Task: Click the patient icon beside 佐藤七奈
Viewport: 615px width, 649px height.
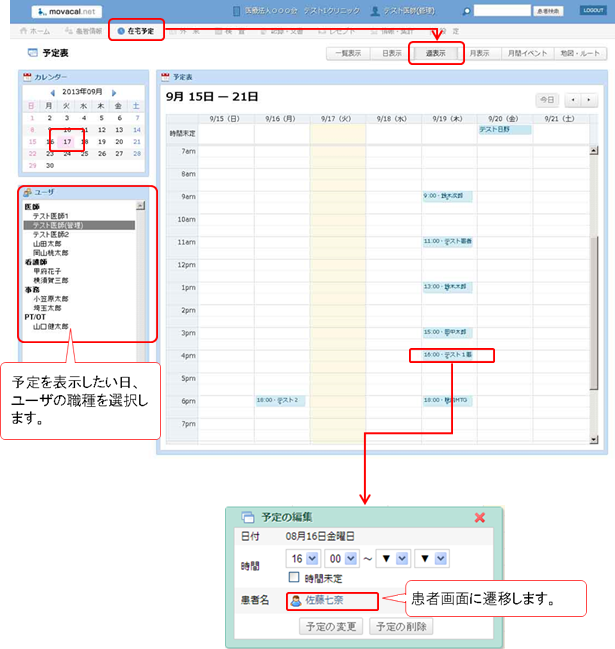Action: [x=296, y=601]
